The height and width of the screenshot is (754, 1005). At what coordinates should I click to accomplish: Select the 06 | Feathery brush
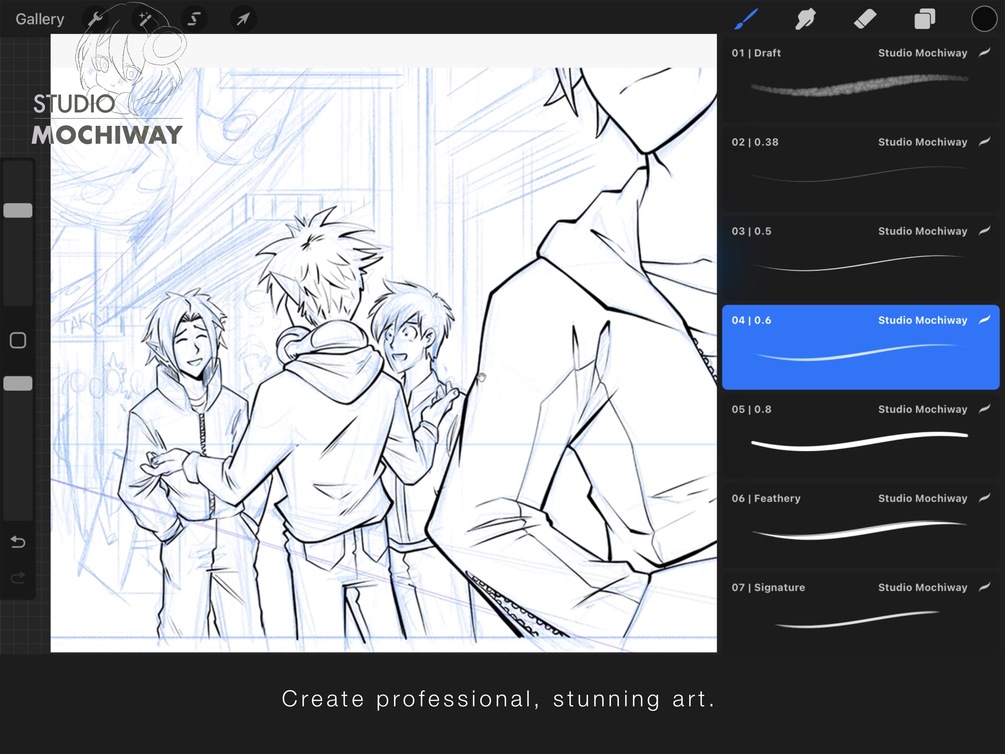click(860, 526)
